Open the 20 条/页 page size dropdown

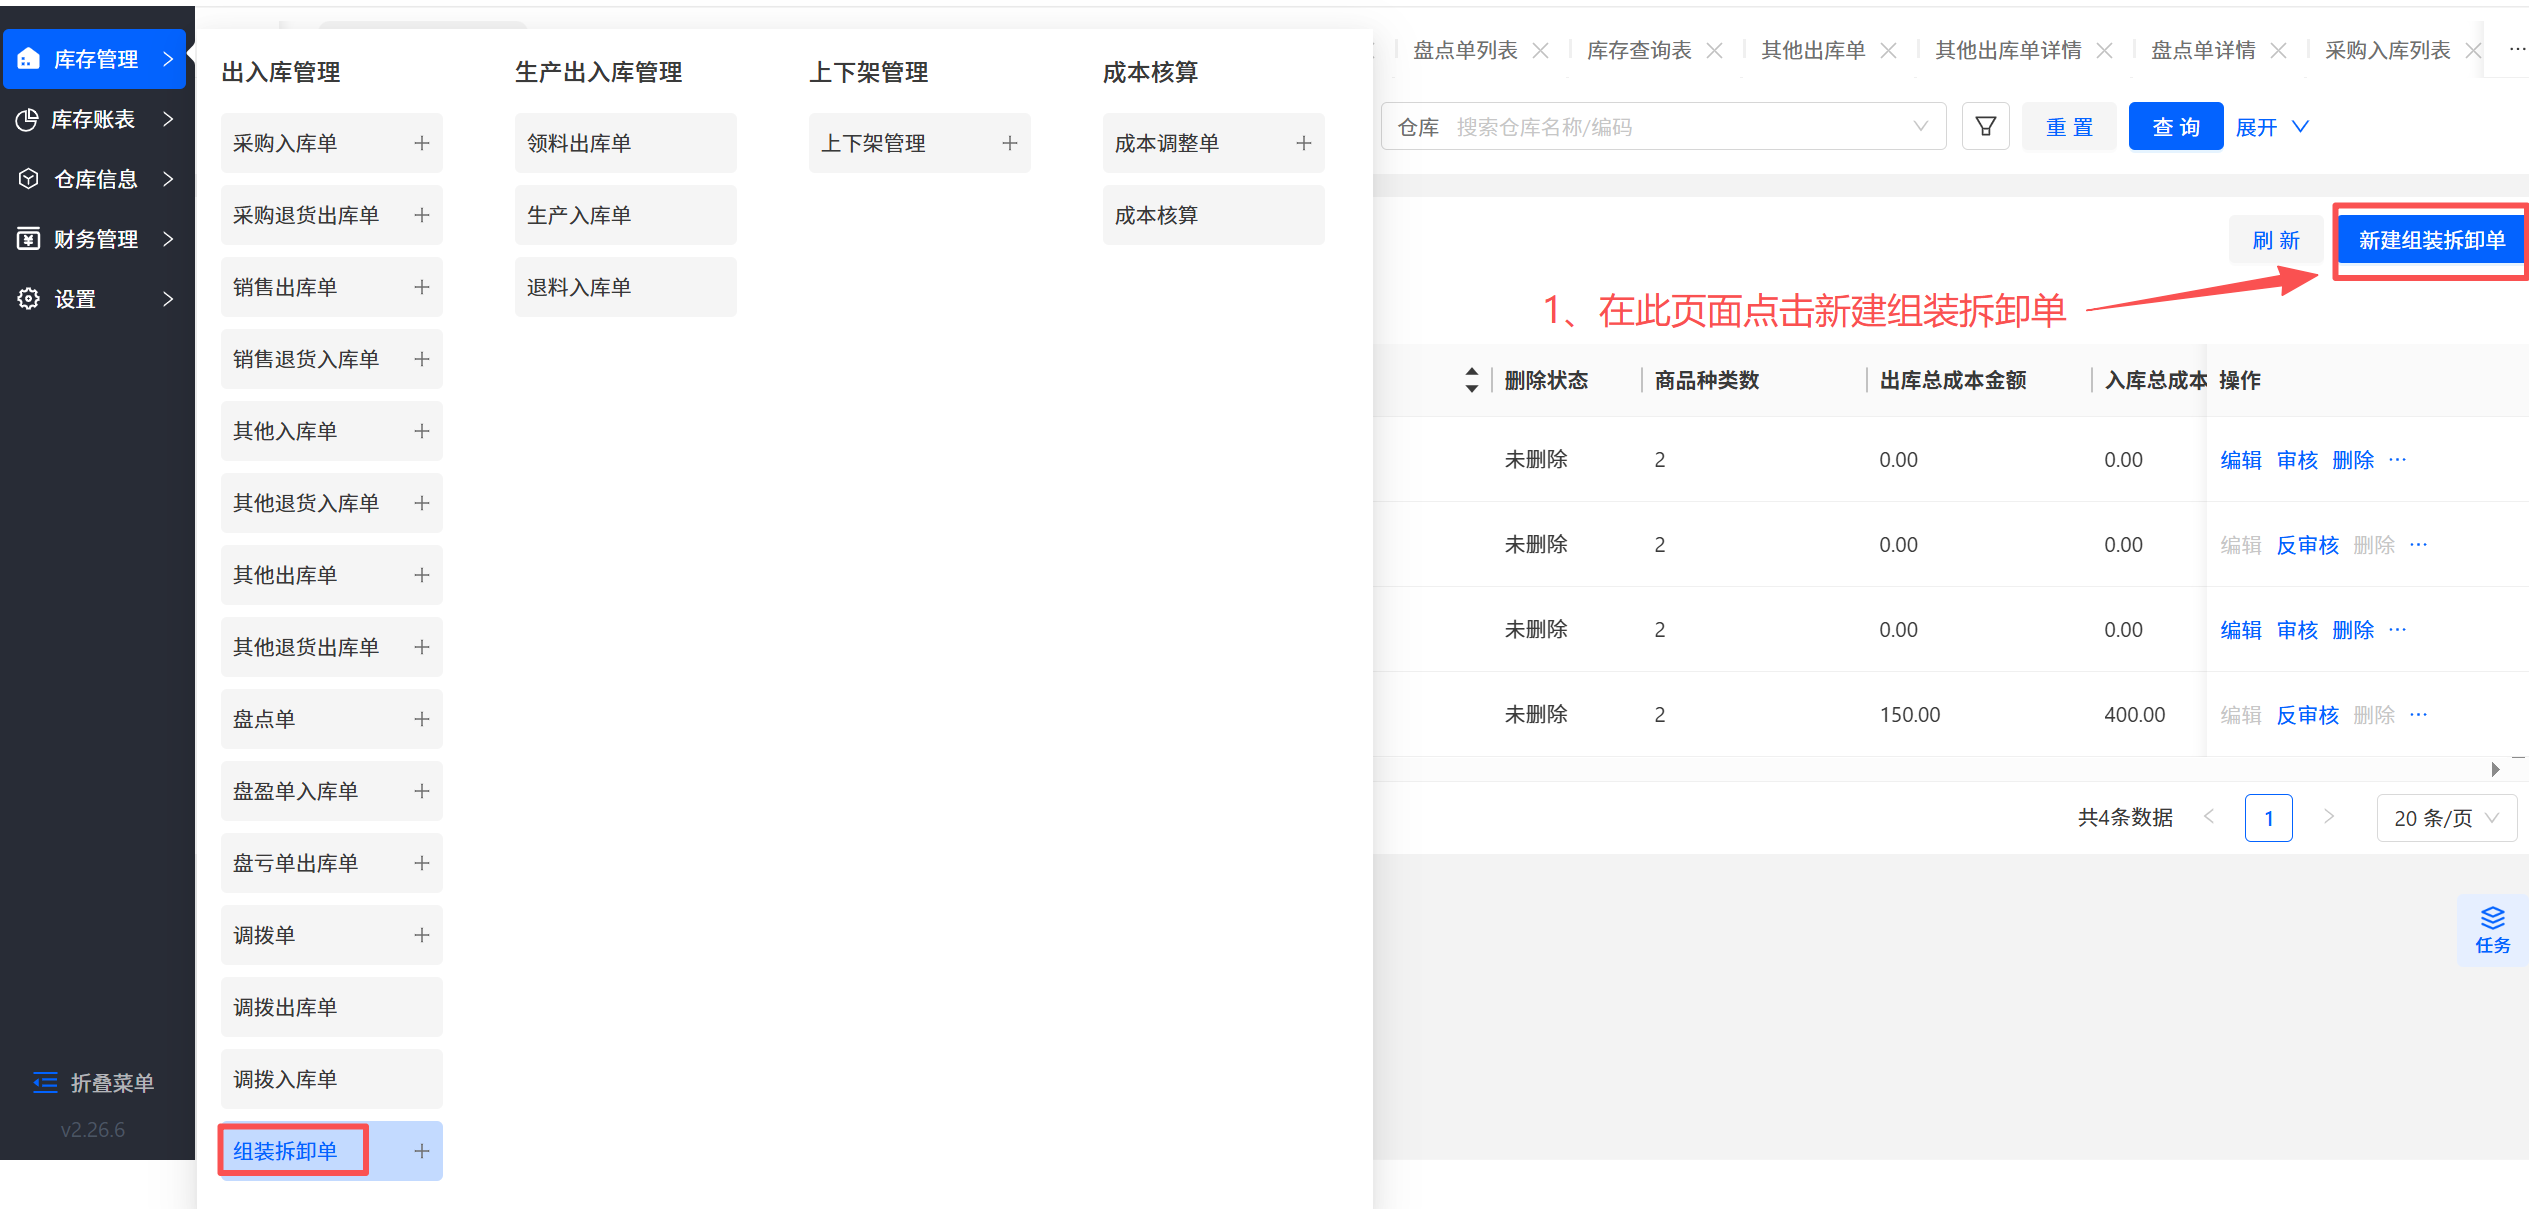coord(2446,818)
